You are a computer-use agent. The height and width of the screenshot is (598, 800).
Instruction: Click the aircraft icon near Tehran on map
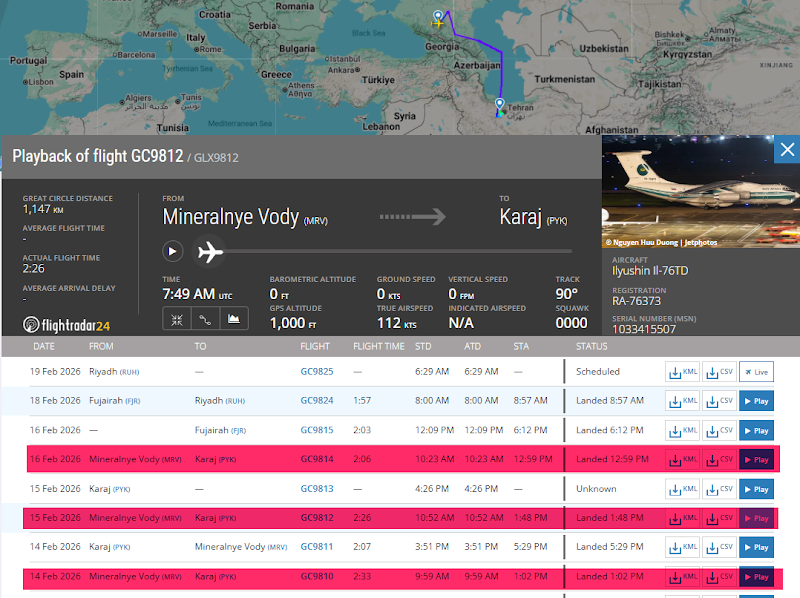click(x=500, y=103)
